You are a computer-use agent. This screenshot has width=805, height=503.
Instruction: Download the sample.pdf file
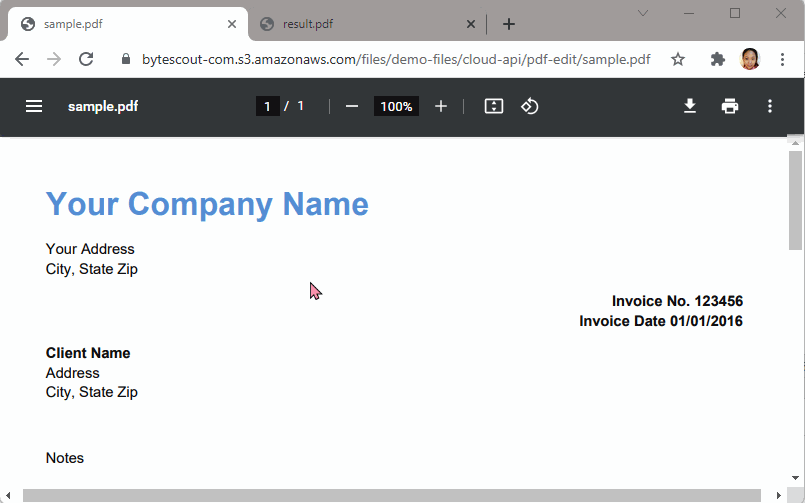[x=690, y=106]
